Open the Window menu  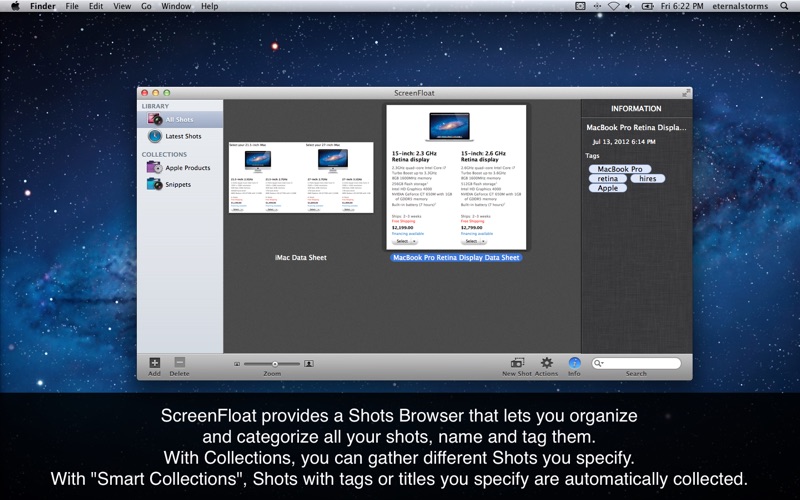176,6
